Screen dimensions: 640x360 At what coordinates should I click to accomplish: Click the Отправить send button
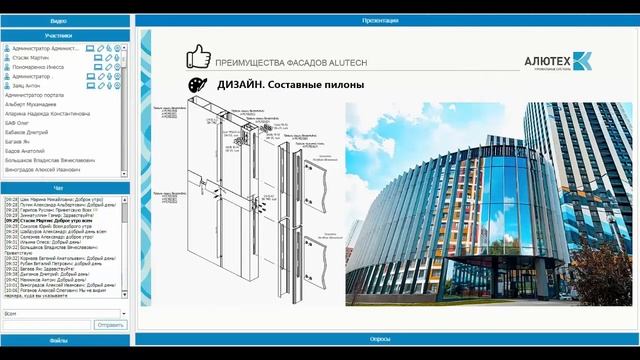click(x=111, y=325)
